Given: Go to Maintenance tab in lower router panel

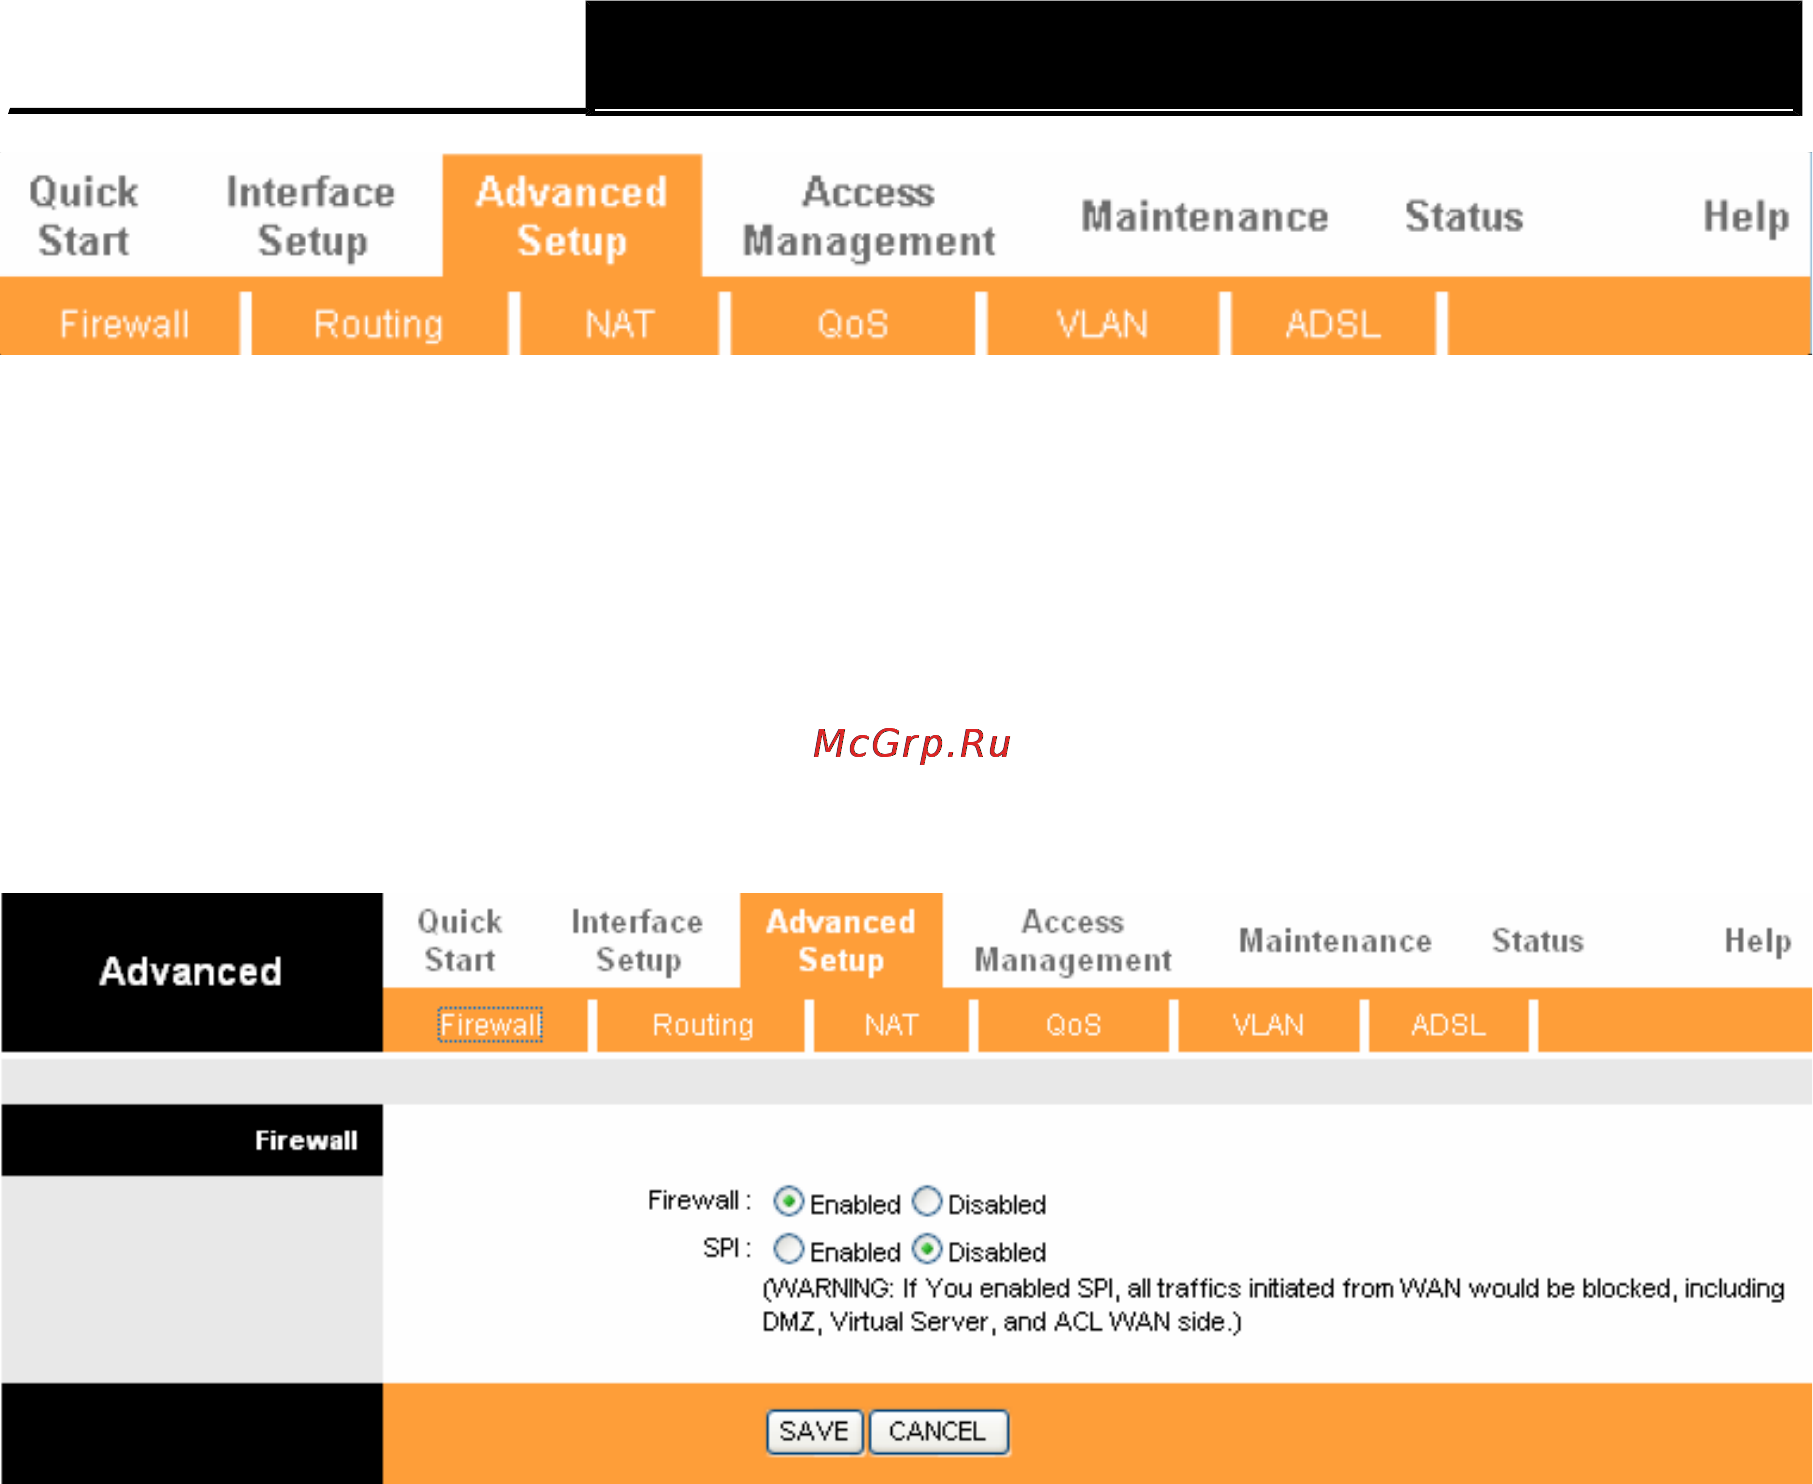Looking at the screenshot, I should point(1335,940).
